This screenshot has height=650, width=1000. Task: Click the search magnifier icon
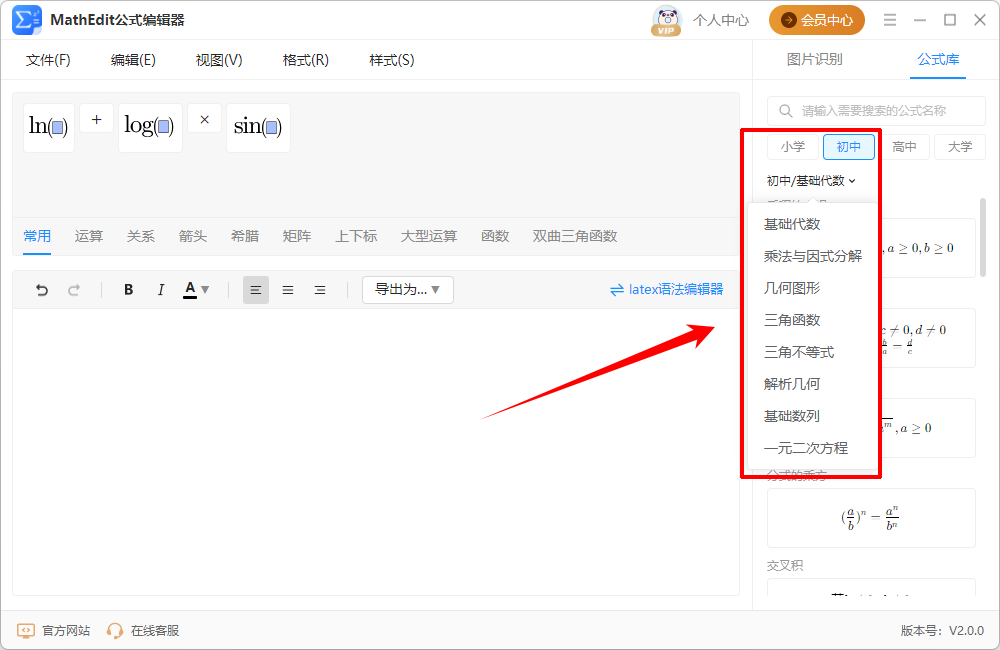pyautogui.click(x=786, y=111)
